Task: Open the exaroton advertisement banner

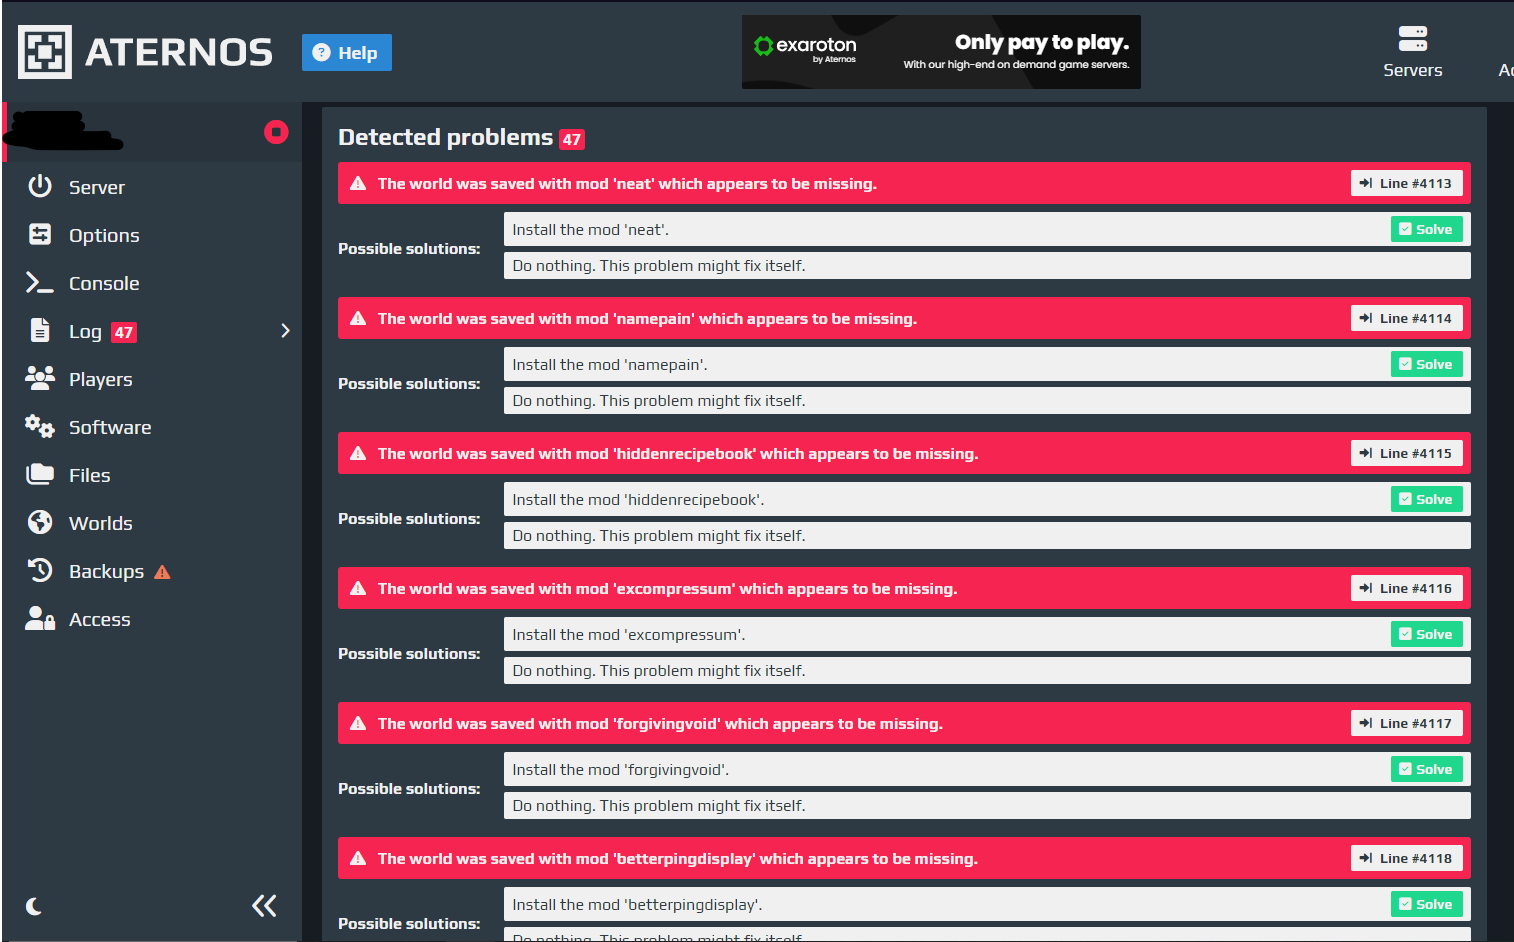Action: pos(941,52)
